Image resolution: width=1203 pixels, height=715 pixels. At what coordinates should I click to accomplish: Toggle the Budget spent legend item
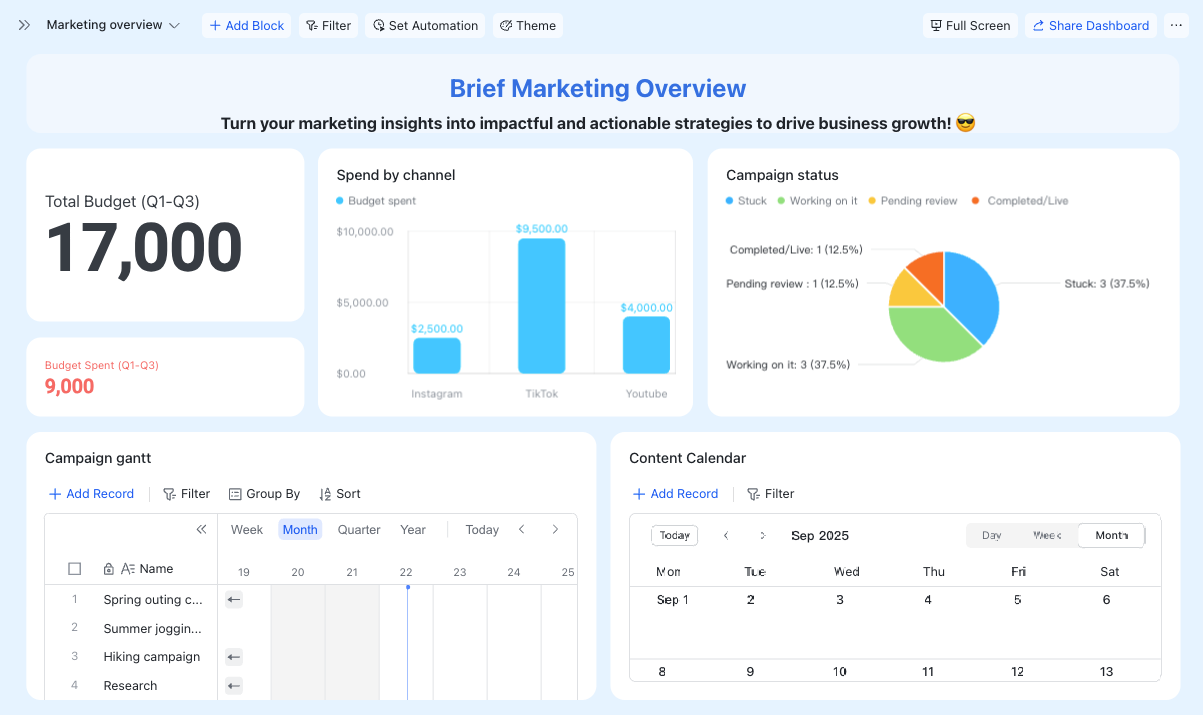(376, 201)
